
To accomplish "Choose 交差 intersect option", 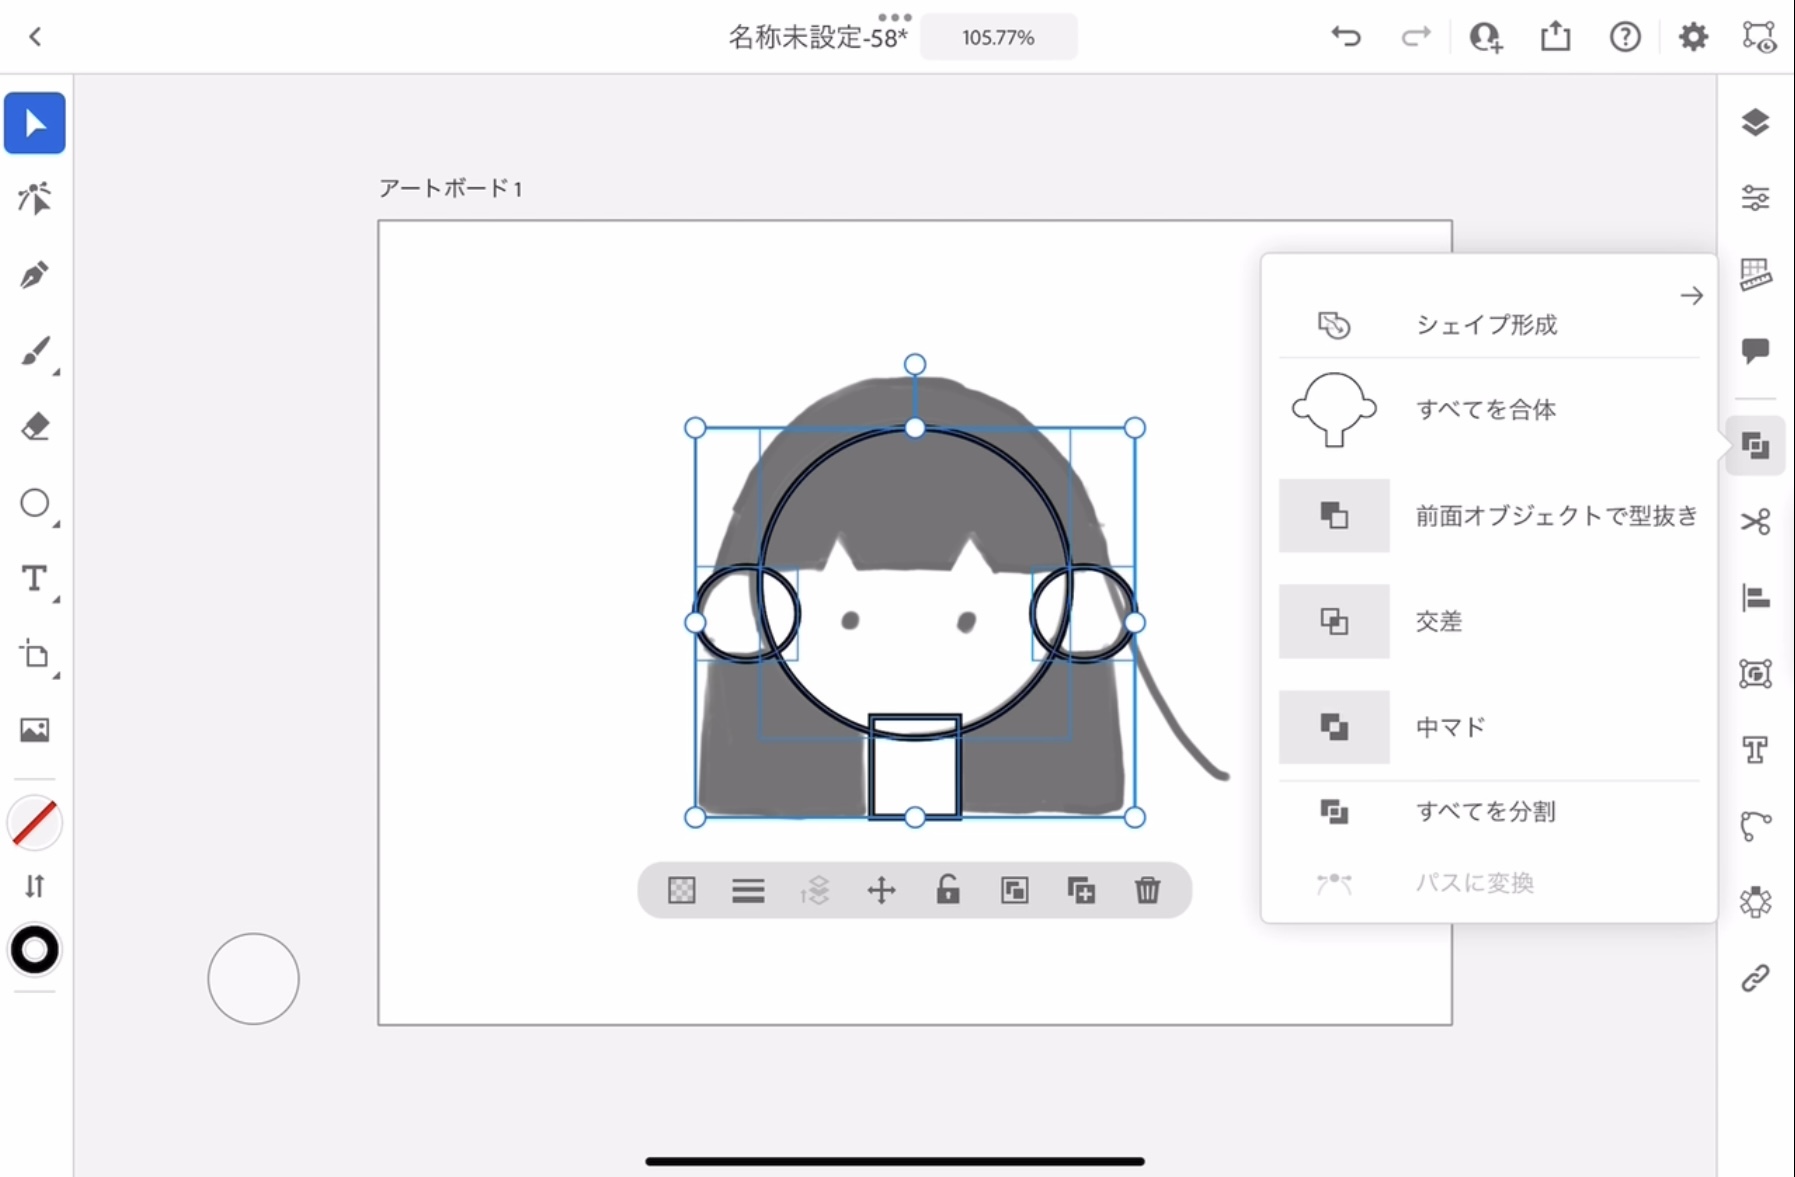I will (1489, 621).
